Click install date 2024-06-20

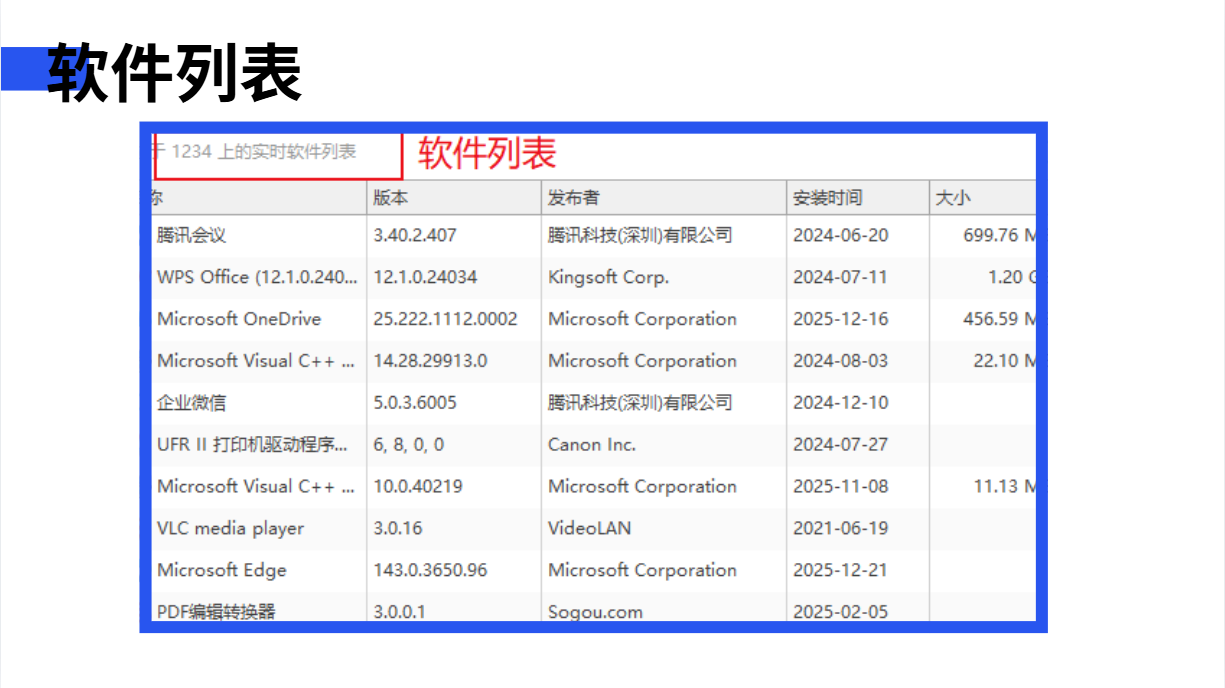pos(841,235)
